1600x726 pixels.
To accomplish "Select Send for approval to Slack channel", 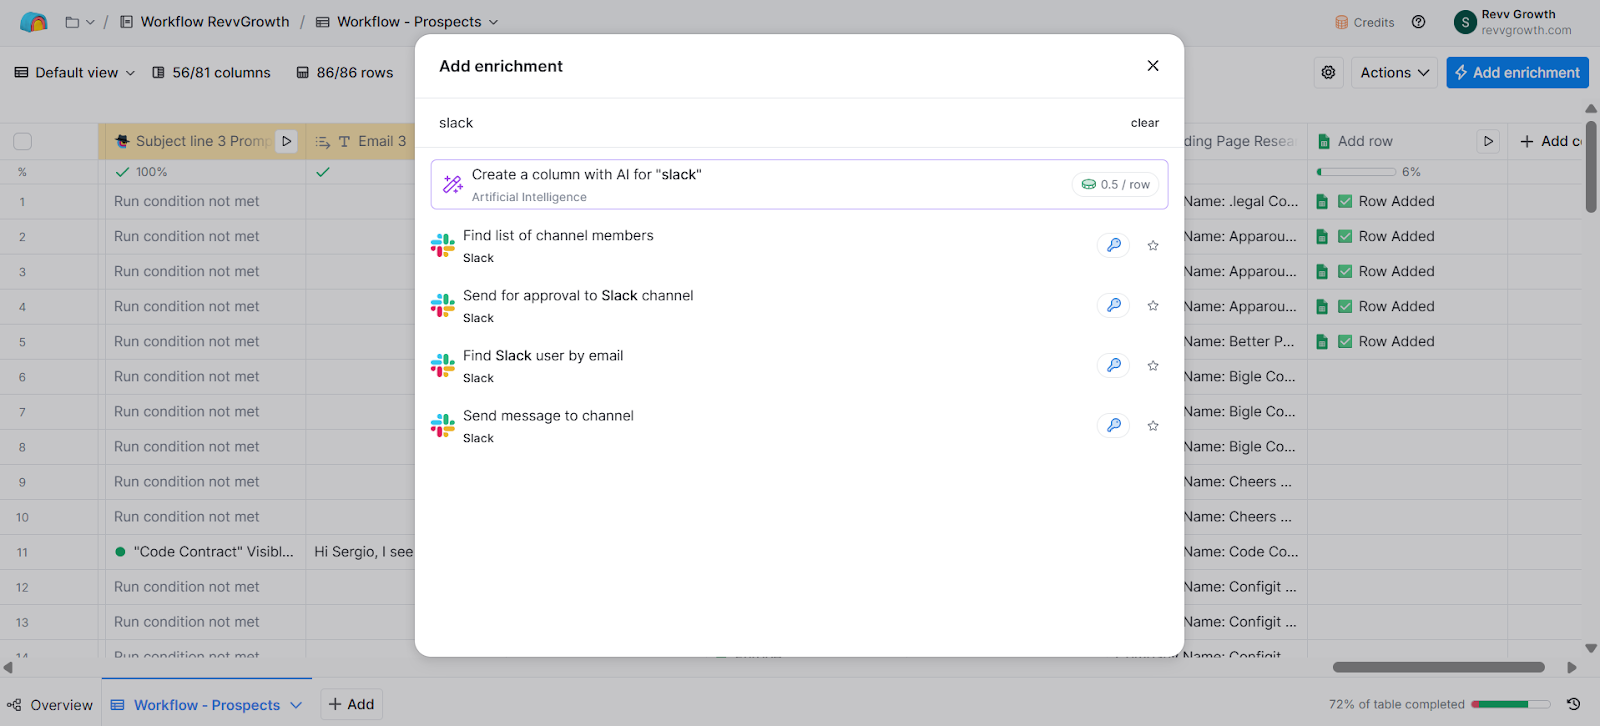I will click(x=799, y=305).
